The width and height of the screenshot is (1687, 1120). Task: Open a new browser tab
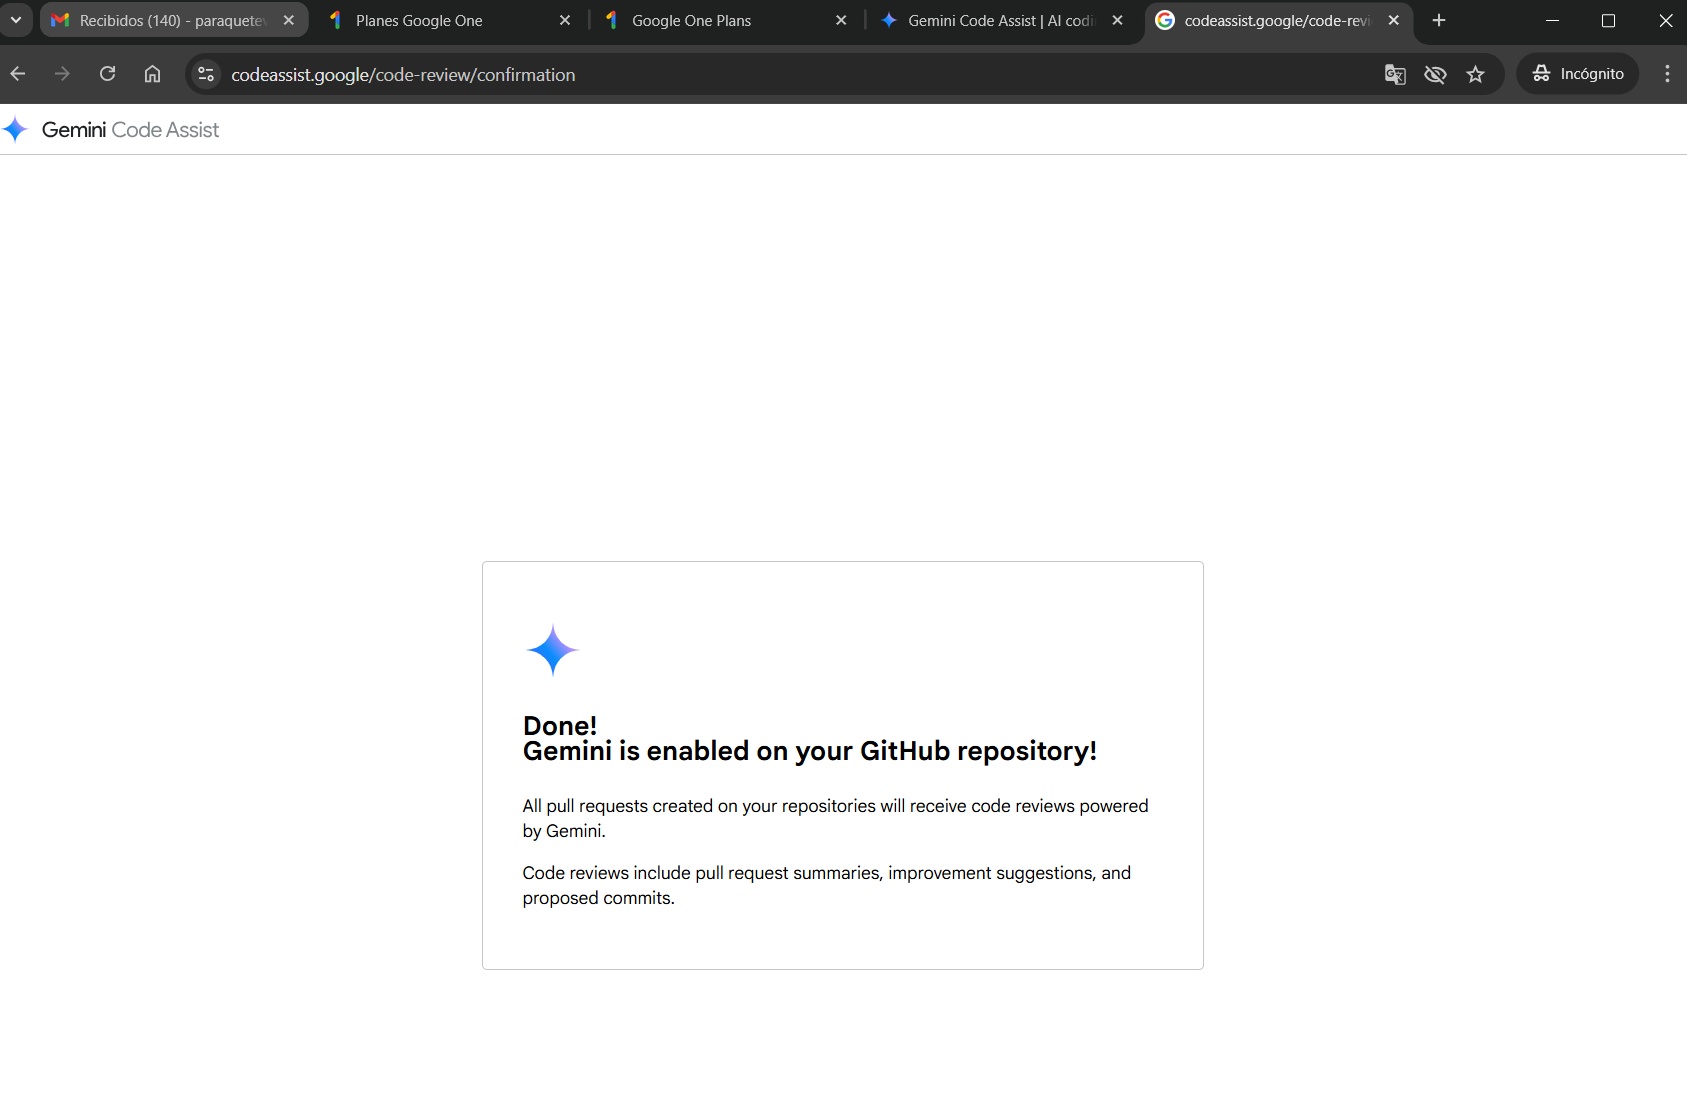(1438, 21)
